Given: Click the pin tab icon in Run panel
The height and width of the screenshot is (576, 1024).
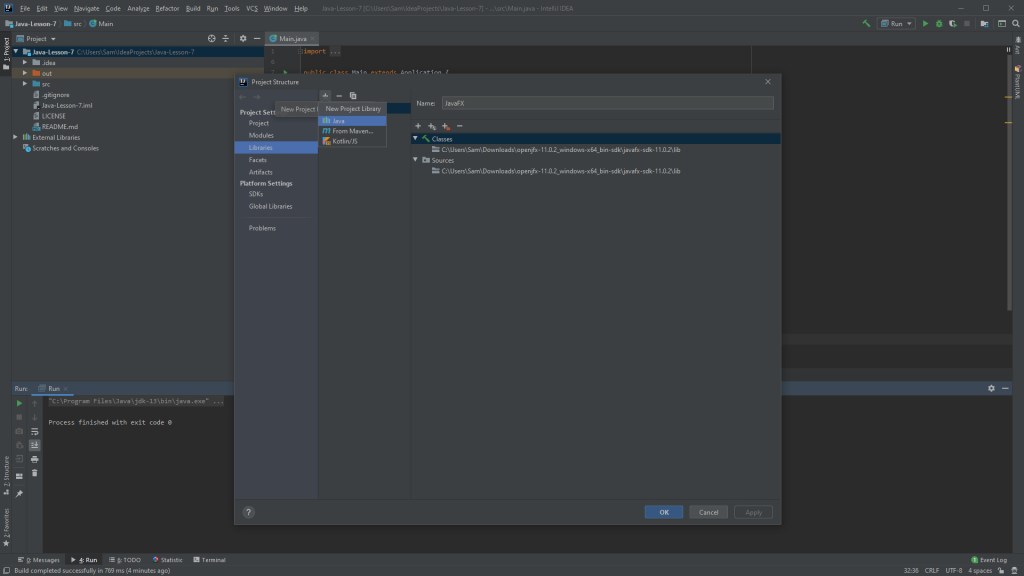Looking at the screenshot, I should tap(19, 494).
